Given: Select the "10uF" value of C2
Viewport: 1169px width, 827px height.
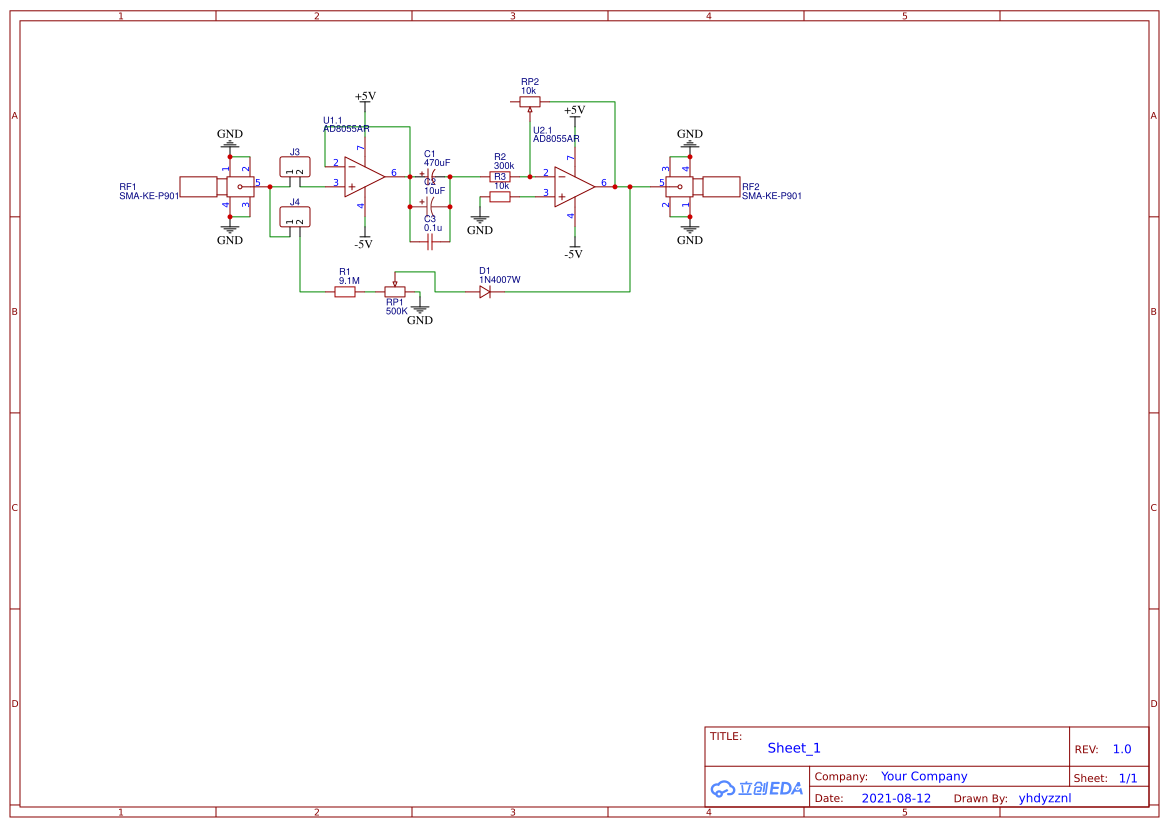Looking at the screenshot, I should click(435, 191).
